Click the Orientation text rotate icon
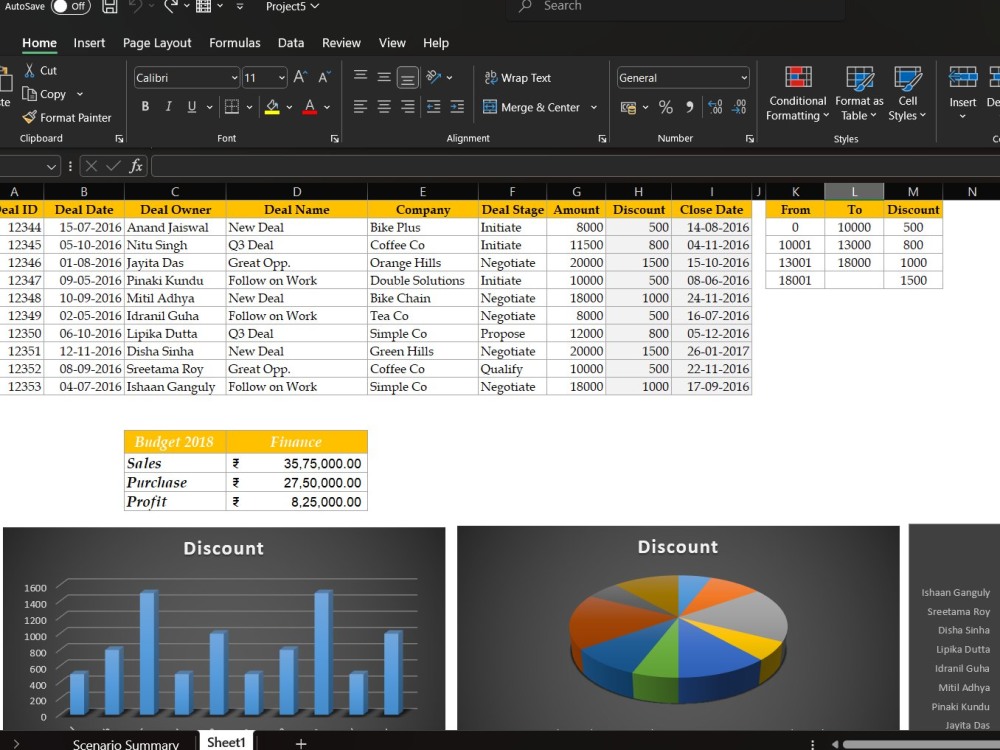The width and height of the screenshot is (1000, 750). (434, 77)
